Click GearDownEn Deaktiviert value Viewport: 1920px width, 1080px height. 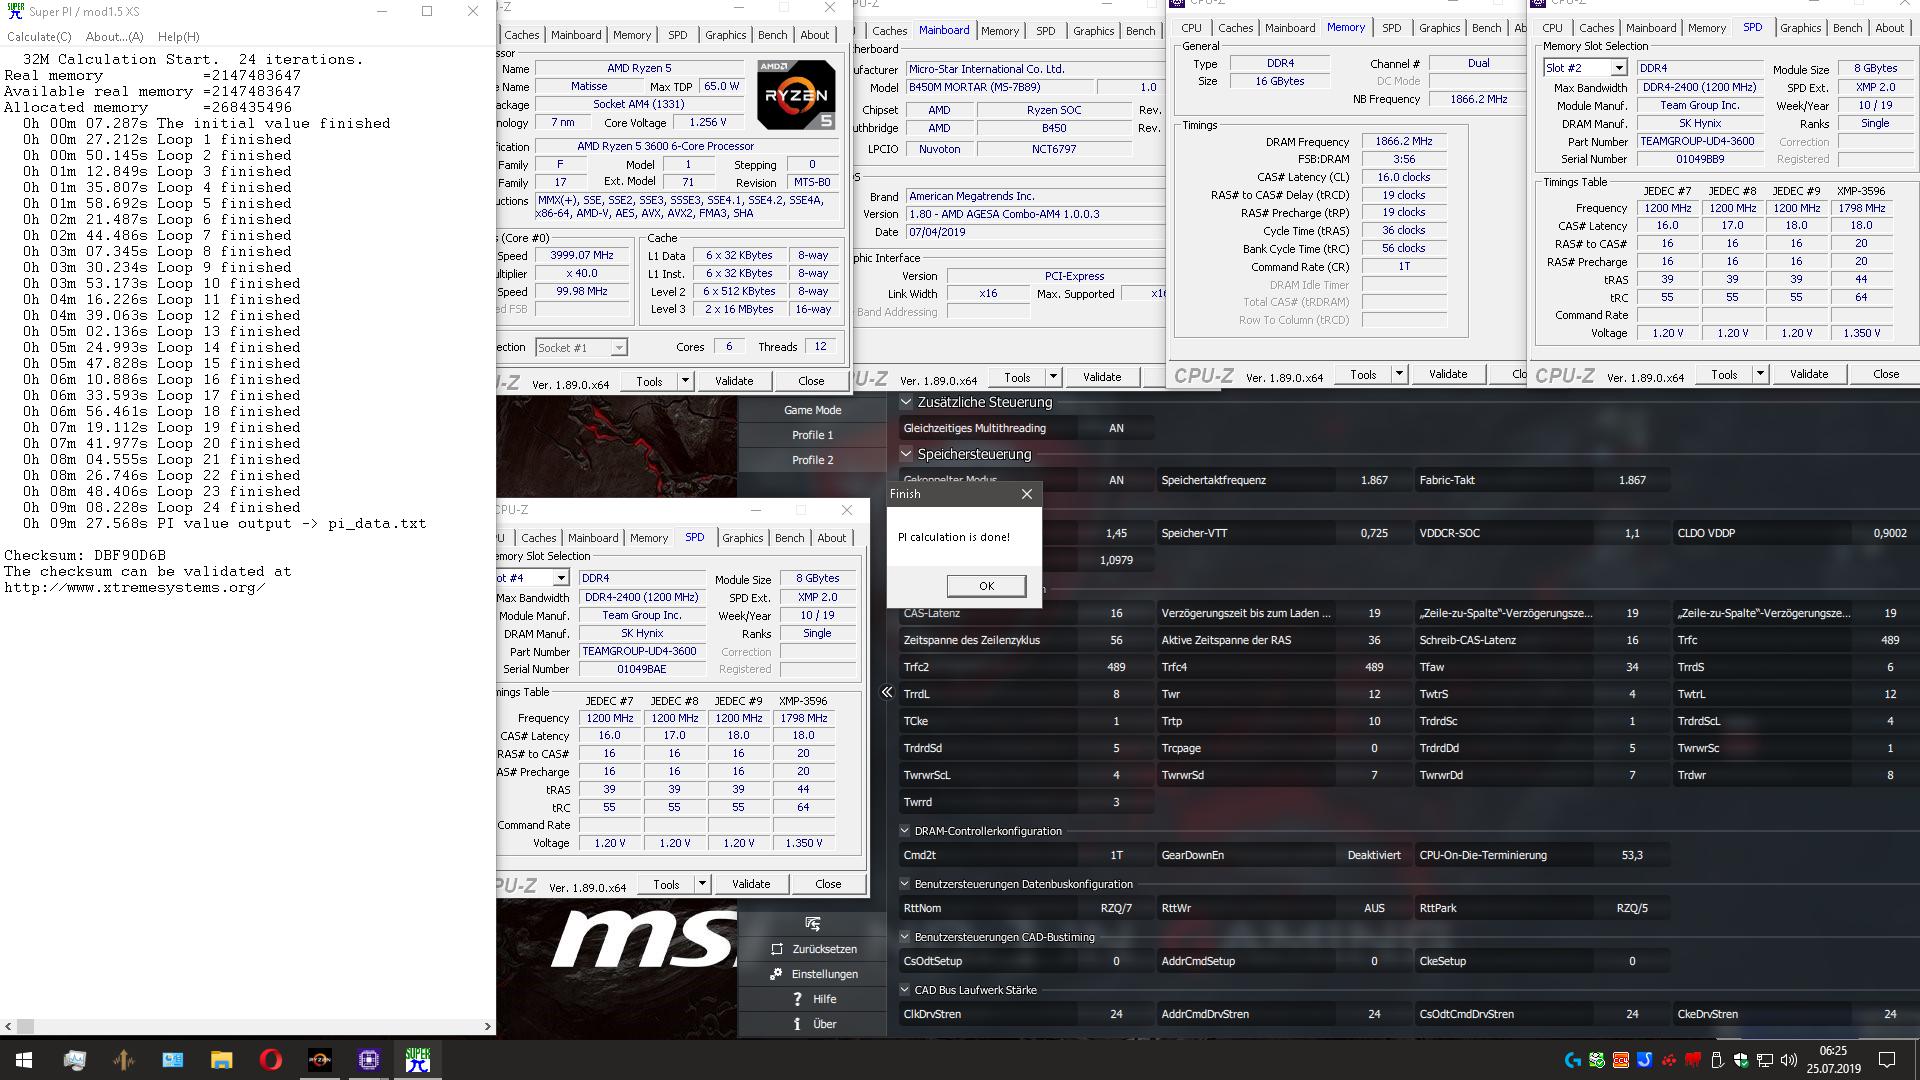(1374, 855)
